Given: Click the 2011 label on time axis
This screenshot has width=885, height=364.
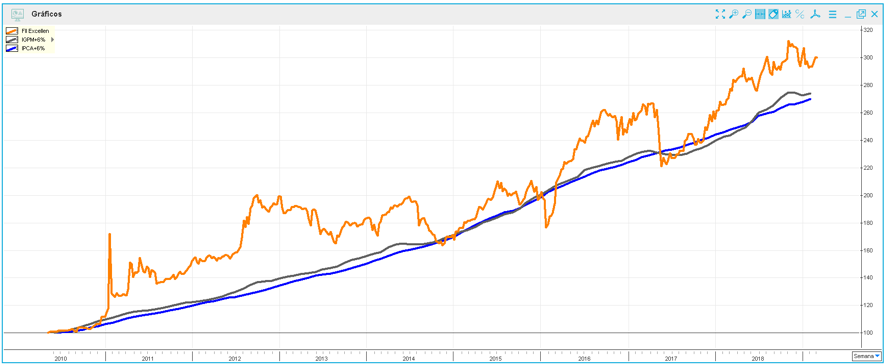Looking at the screenshot, I should 147,358.
